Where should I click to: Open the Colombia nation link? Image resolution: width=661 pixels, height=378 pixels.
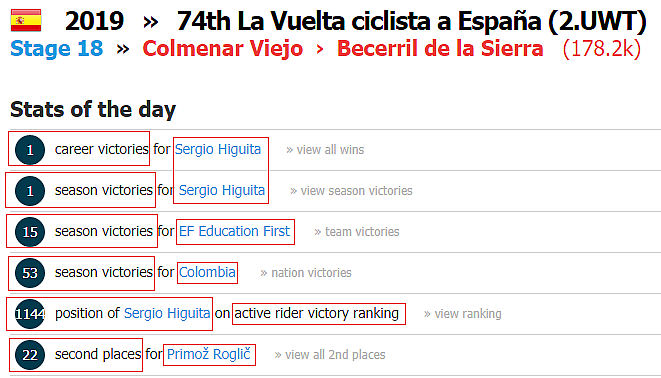[207, 272]
